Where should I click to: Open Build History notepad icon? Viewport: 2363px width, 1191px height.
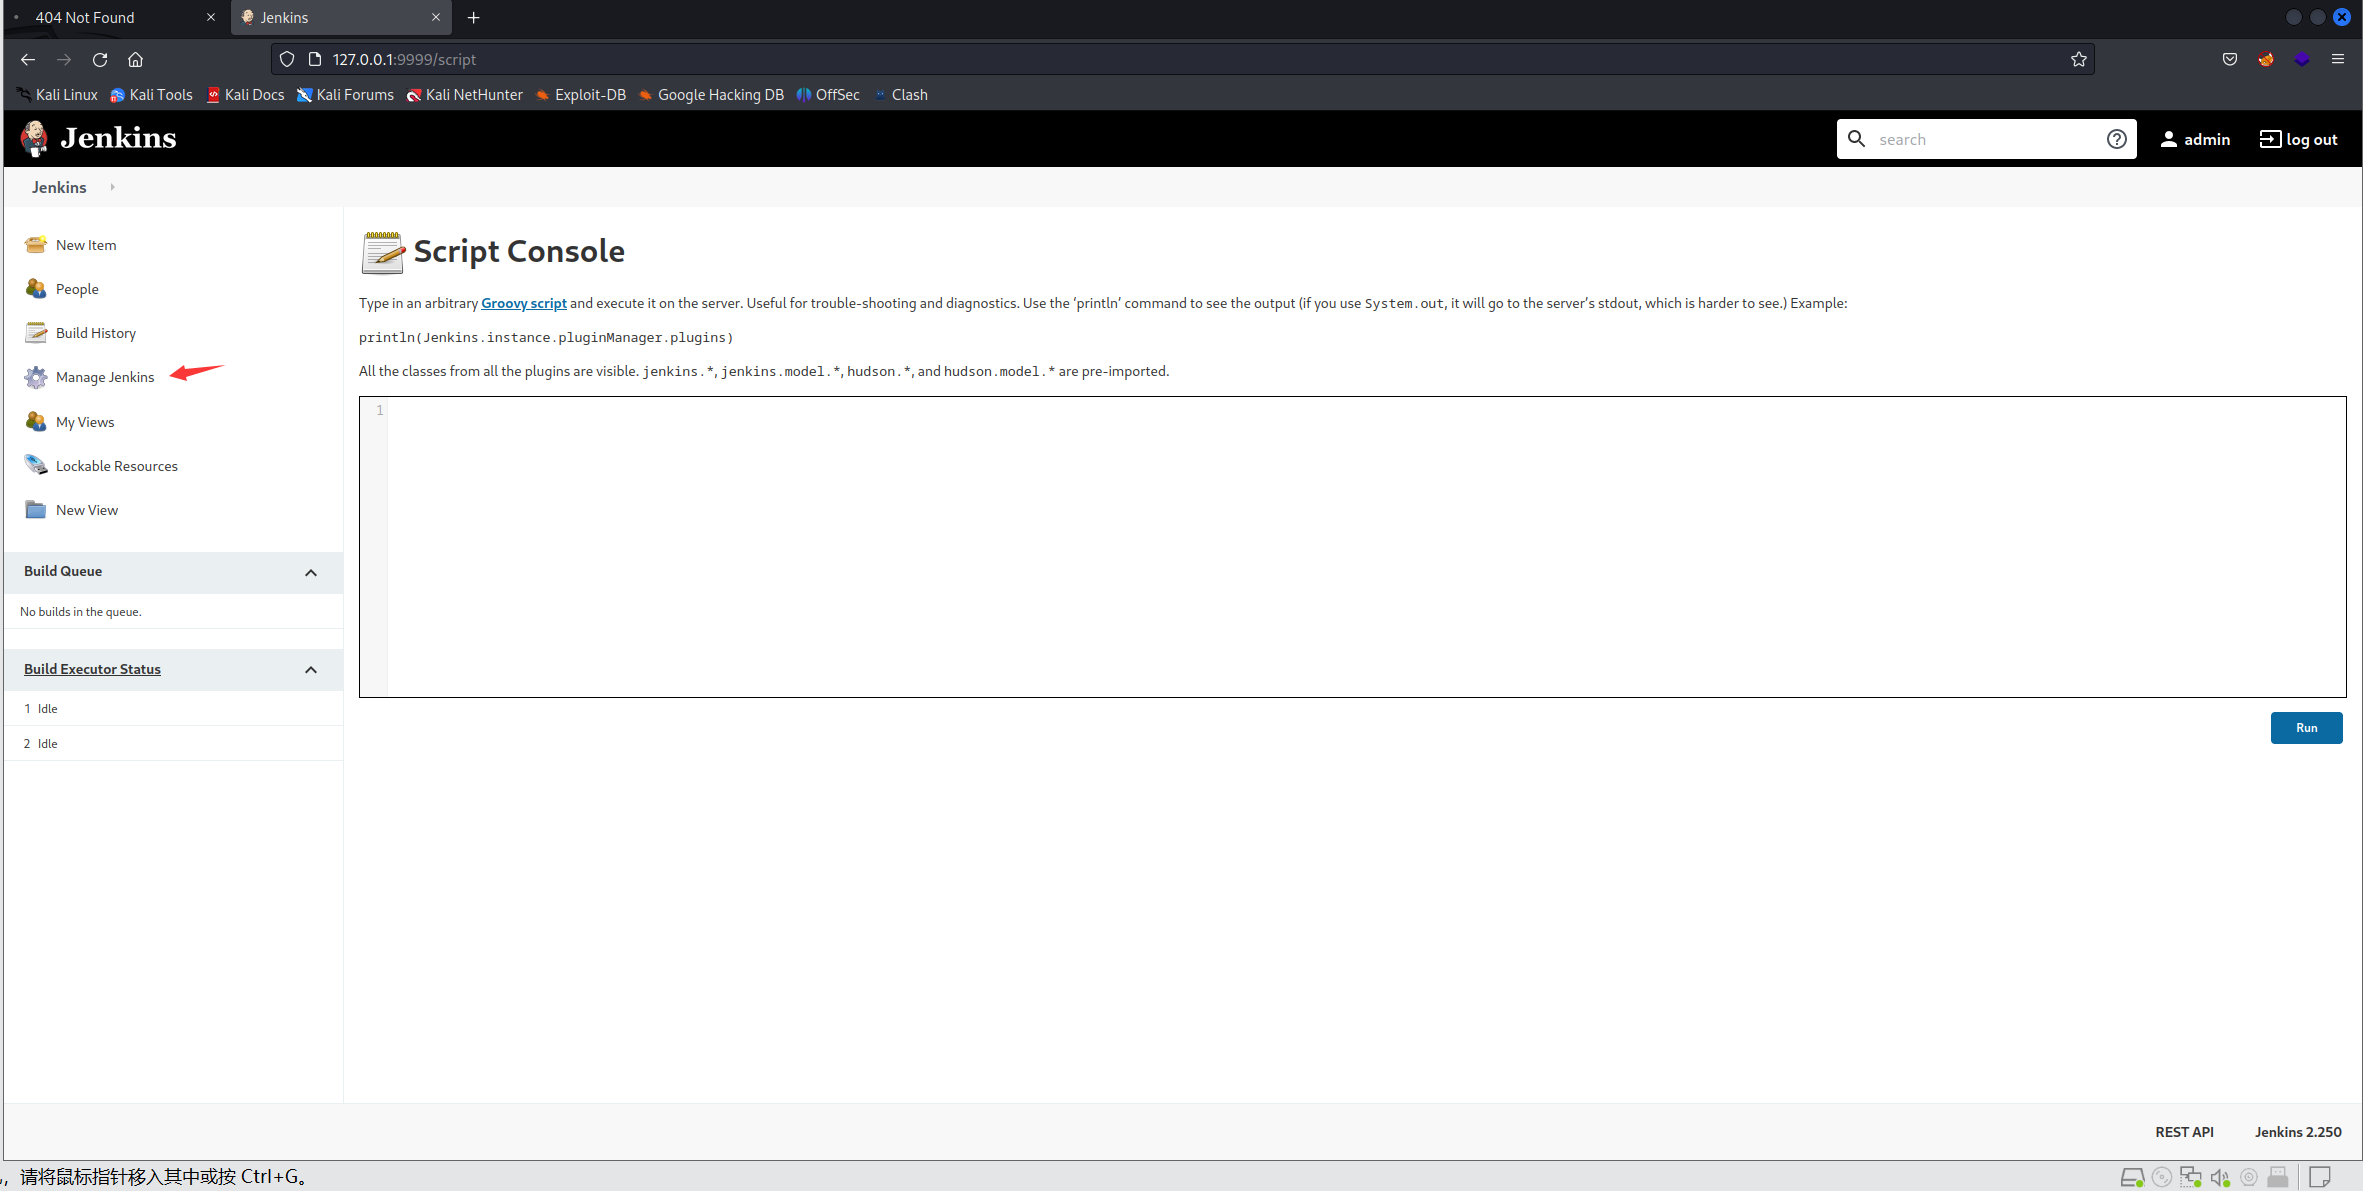tap(36, 333)
